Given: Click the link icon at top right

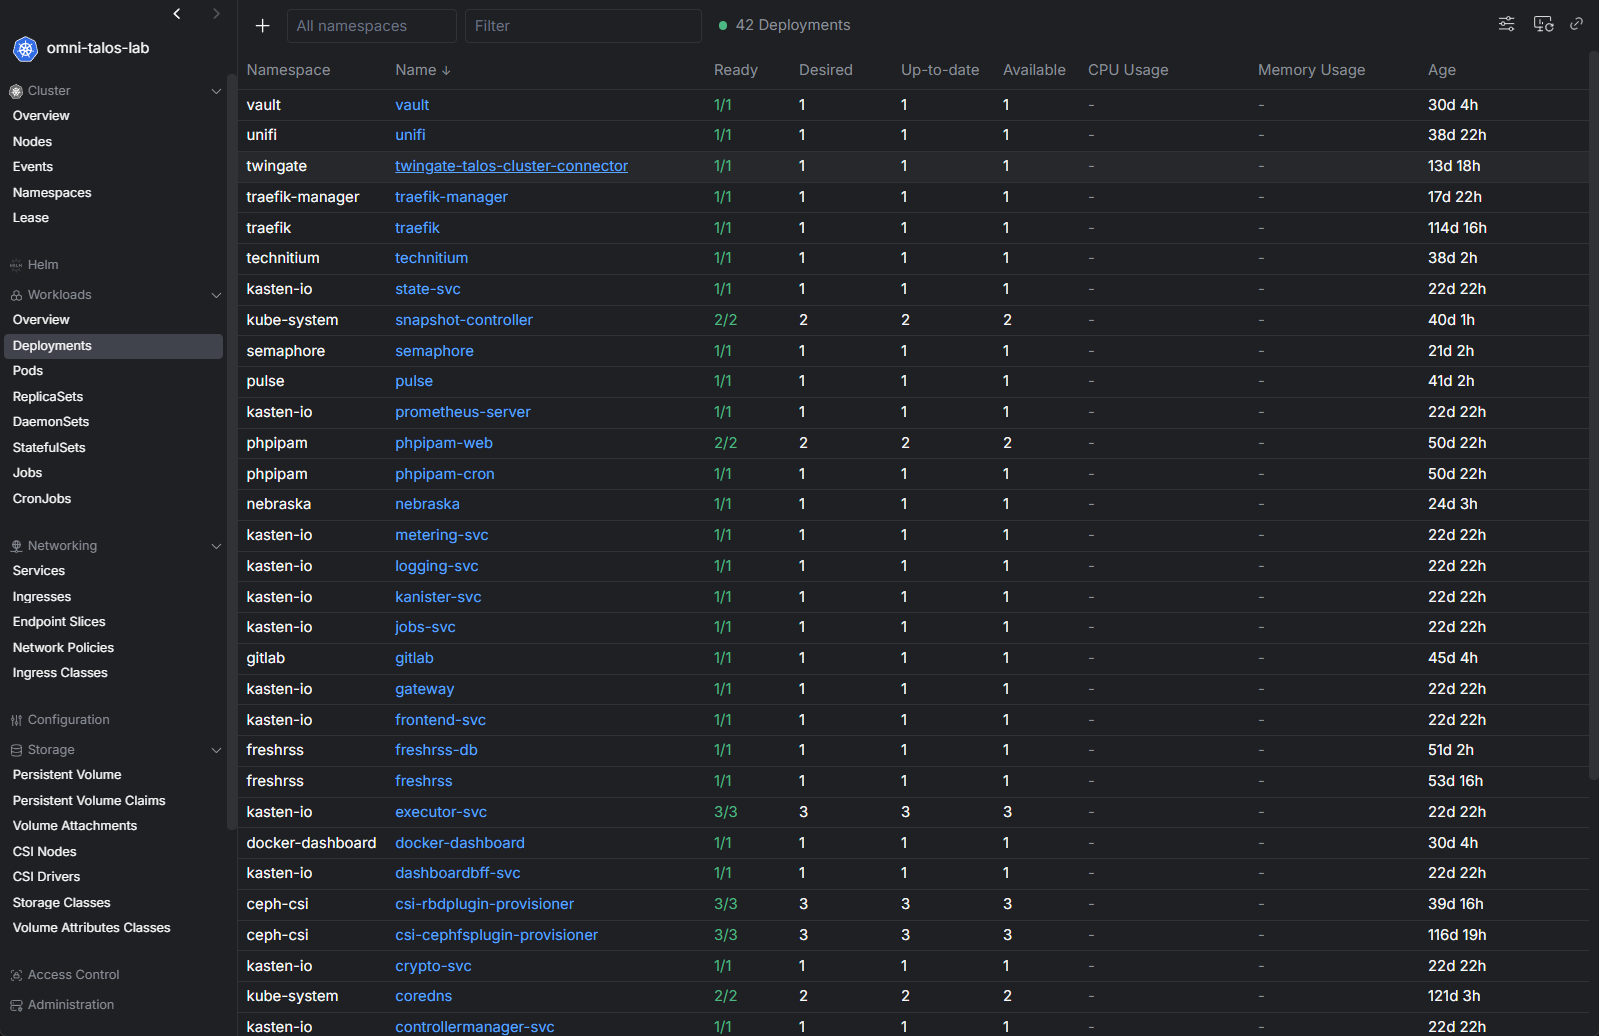Looking at the screenshot, I should coord(1576,23).
